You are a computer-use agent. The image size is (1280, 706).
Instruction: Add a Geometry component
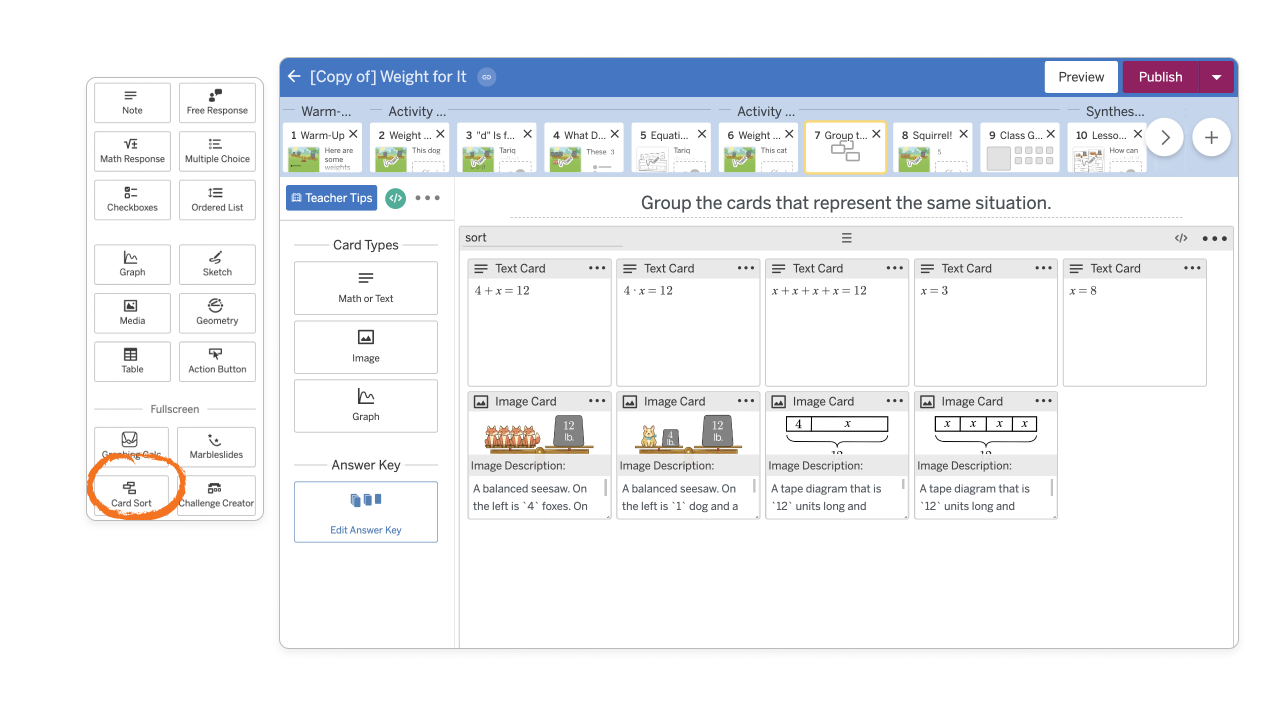click(217, 313)
